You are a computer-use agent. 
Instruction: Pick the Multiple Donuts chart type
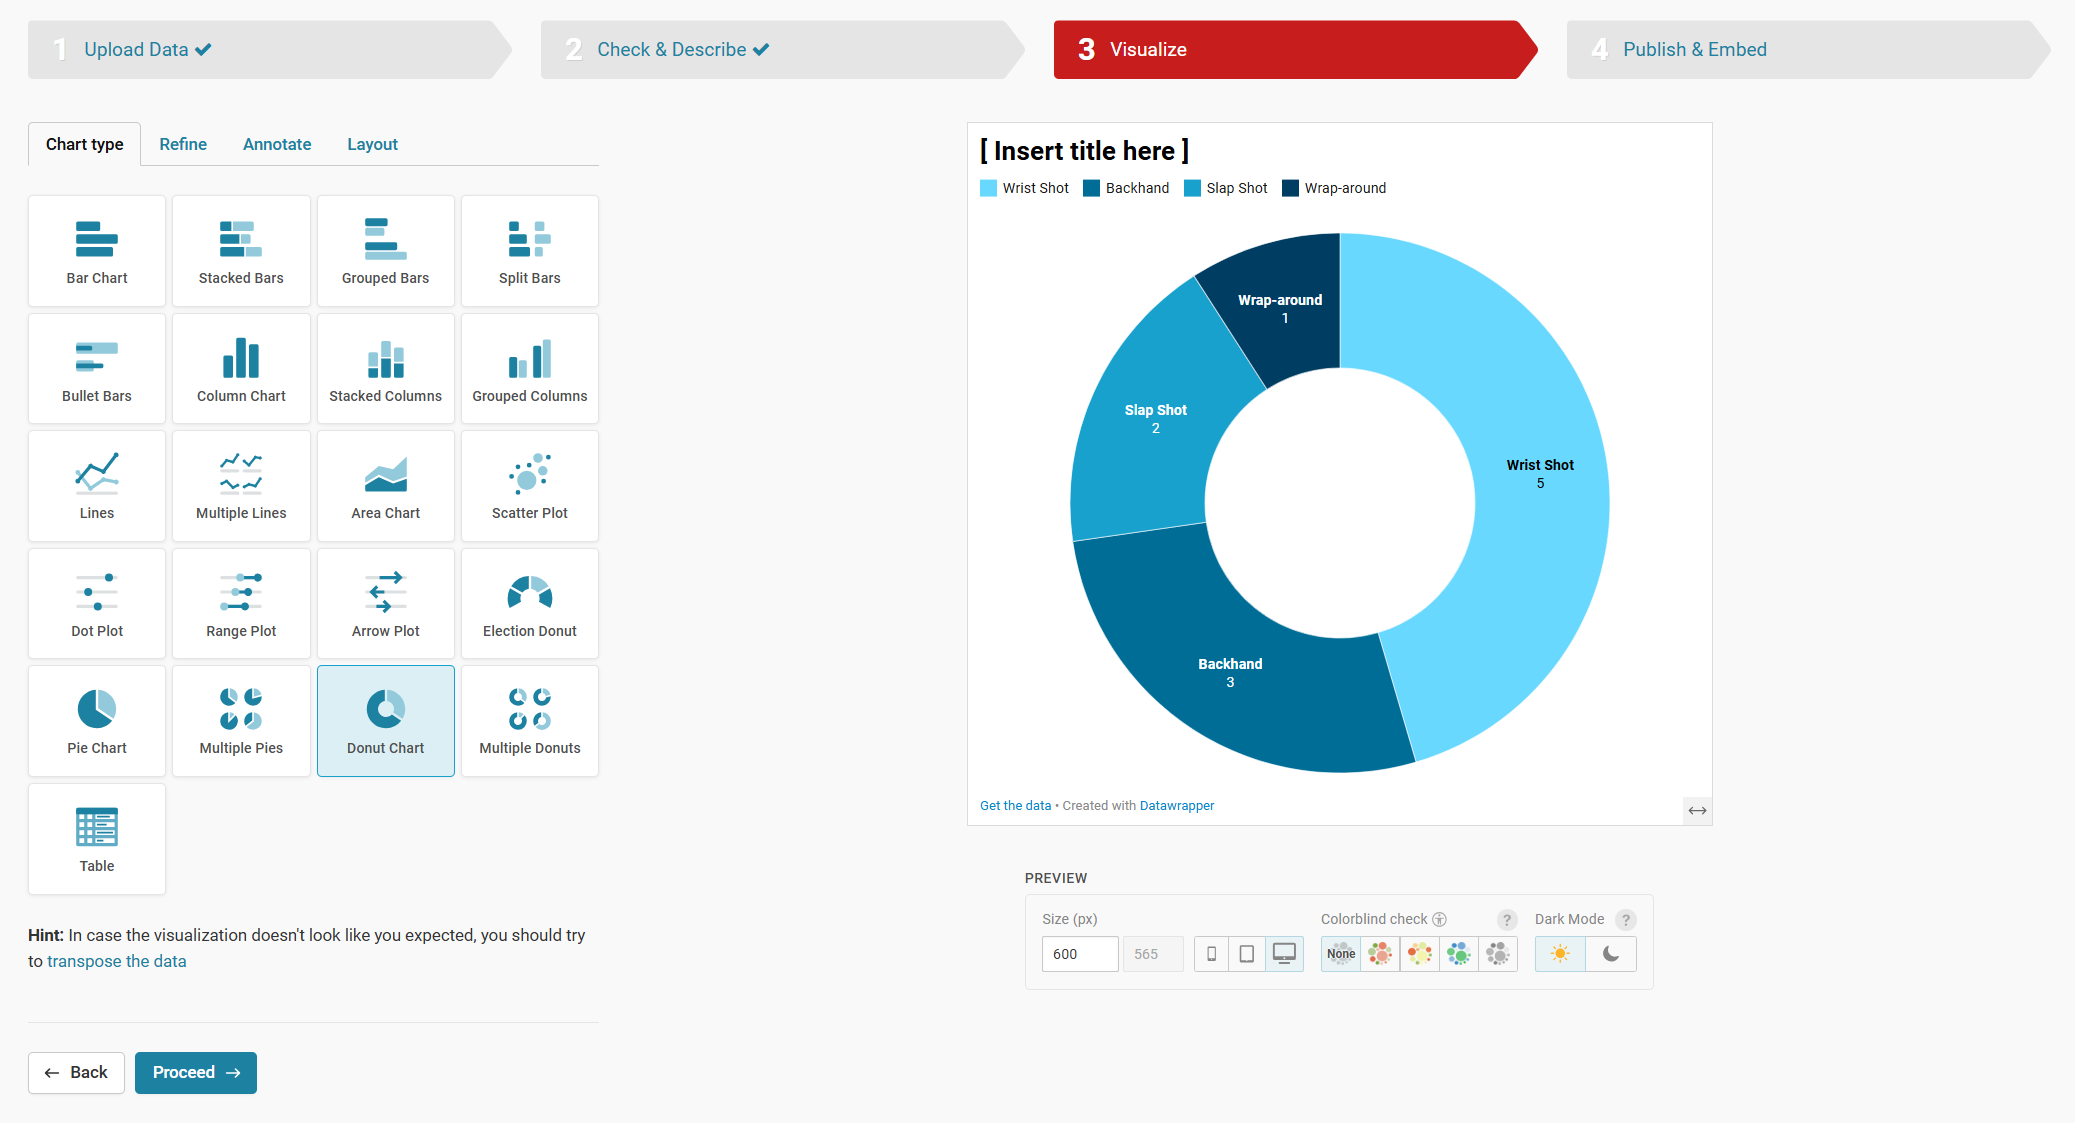[x=529, y=721]
